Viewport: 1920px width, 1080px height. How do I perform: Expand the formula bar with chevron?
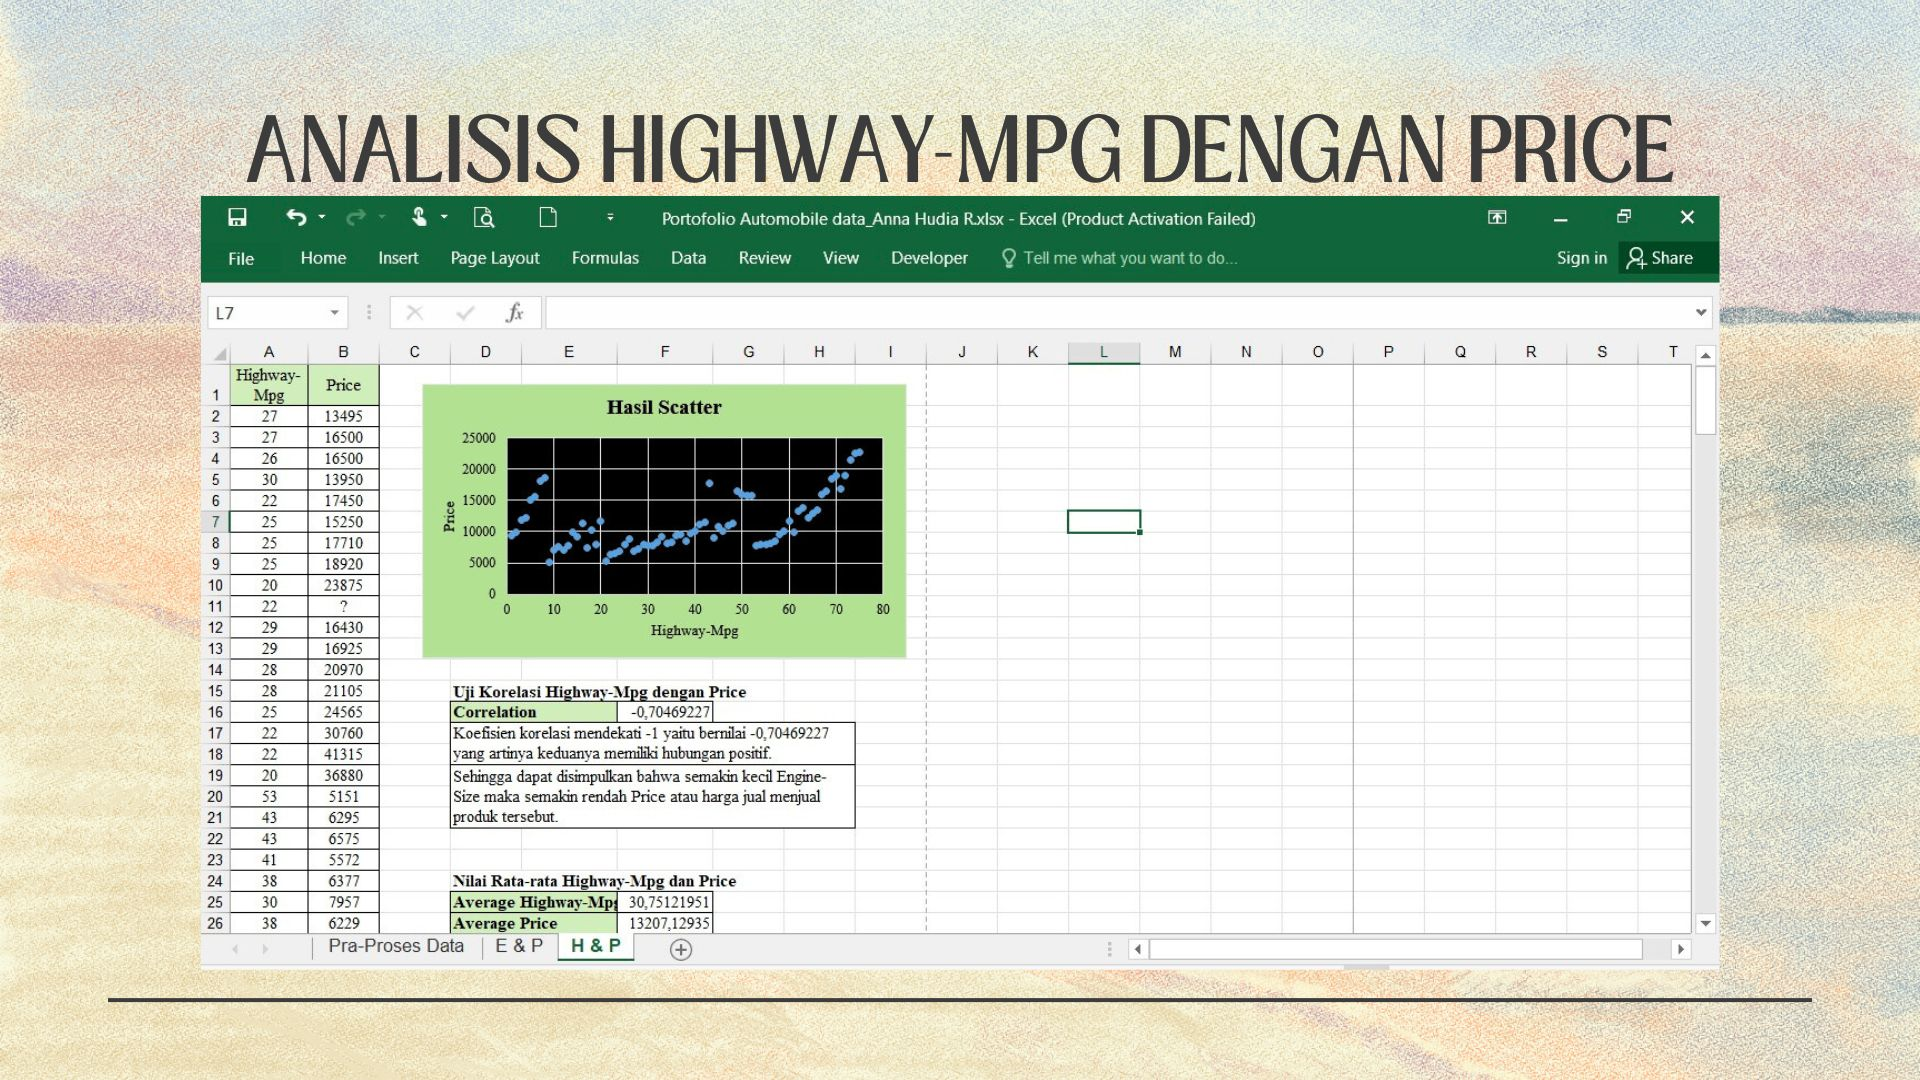click(x=1701, y=313)
